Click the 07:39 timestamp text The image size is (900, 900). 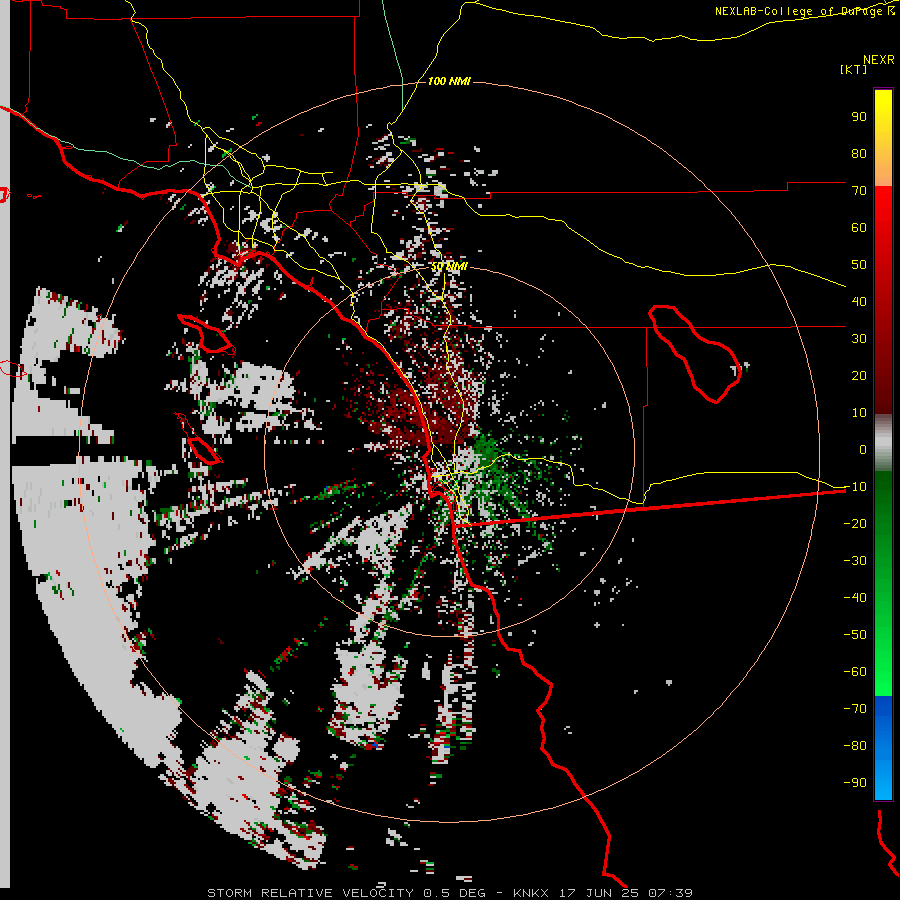(670, 893)
